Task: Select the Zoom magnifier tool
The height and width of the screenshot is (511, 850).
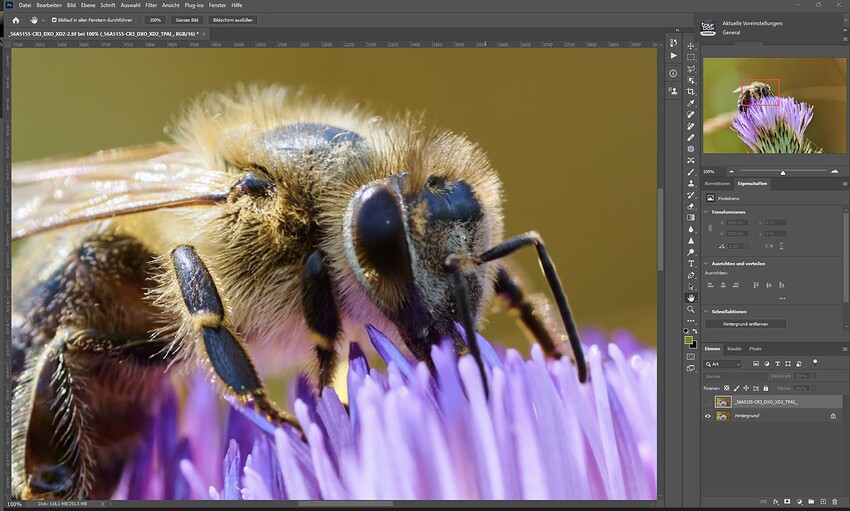Action: coord(691,309)
